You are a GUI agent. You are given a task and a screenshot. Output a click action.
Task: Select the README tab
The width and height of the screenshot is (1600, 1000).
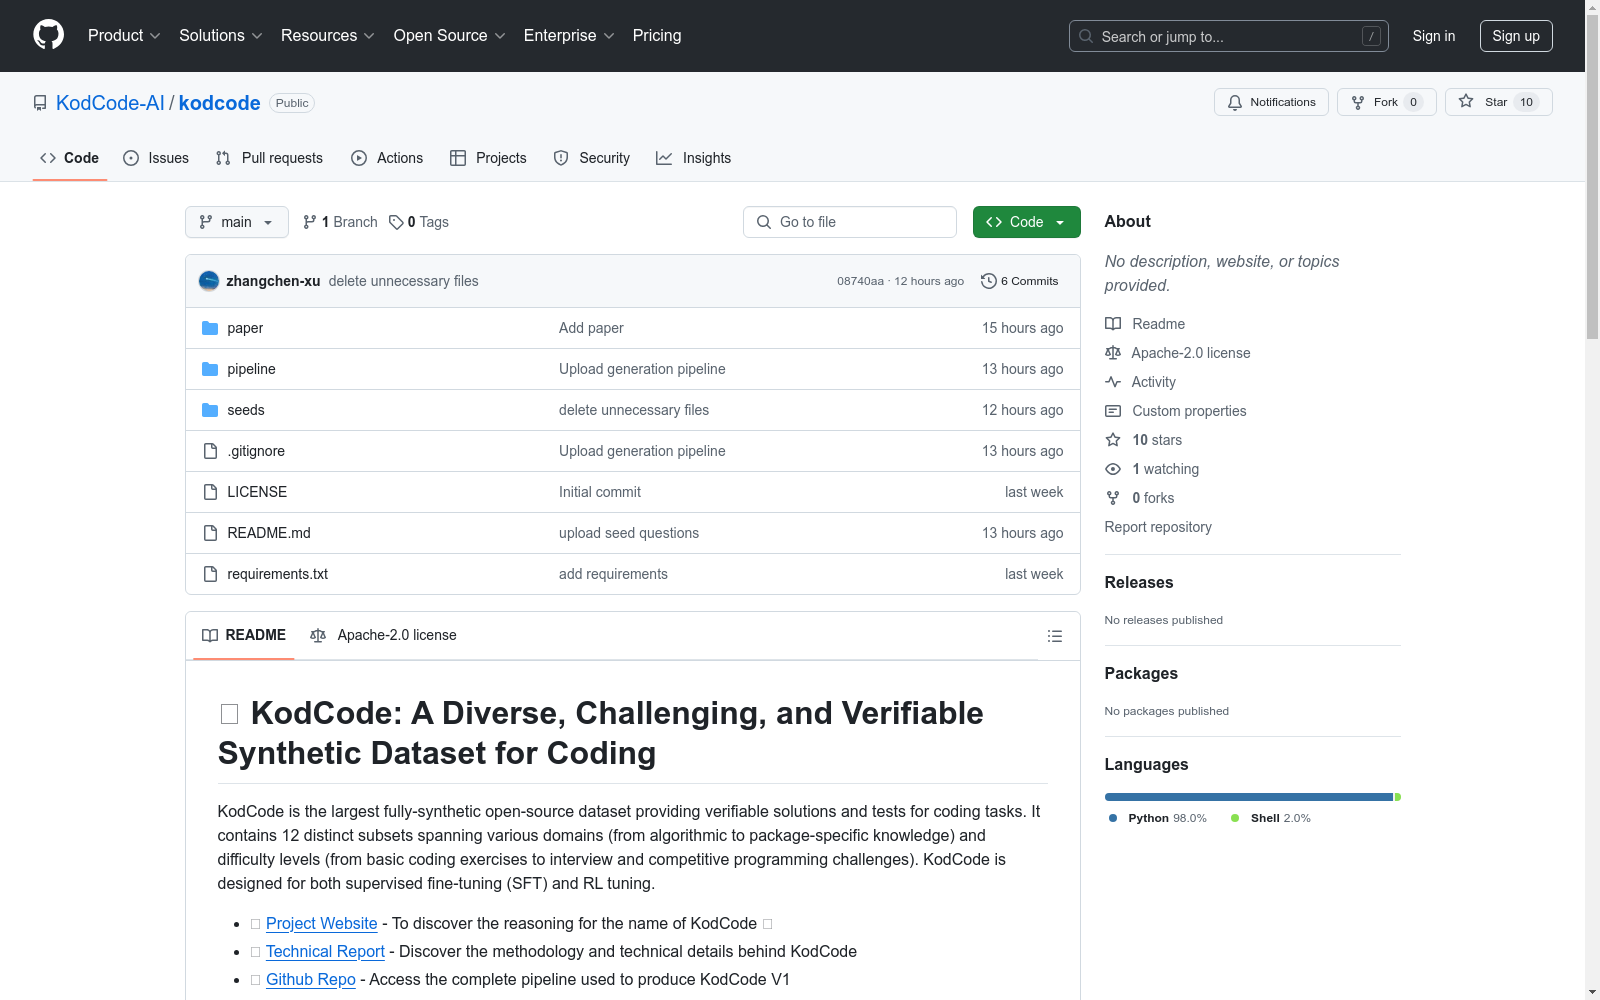[x=244, y=635]
